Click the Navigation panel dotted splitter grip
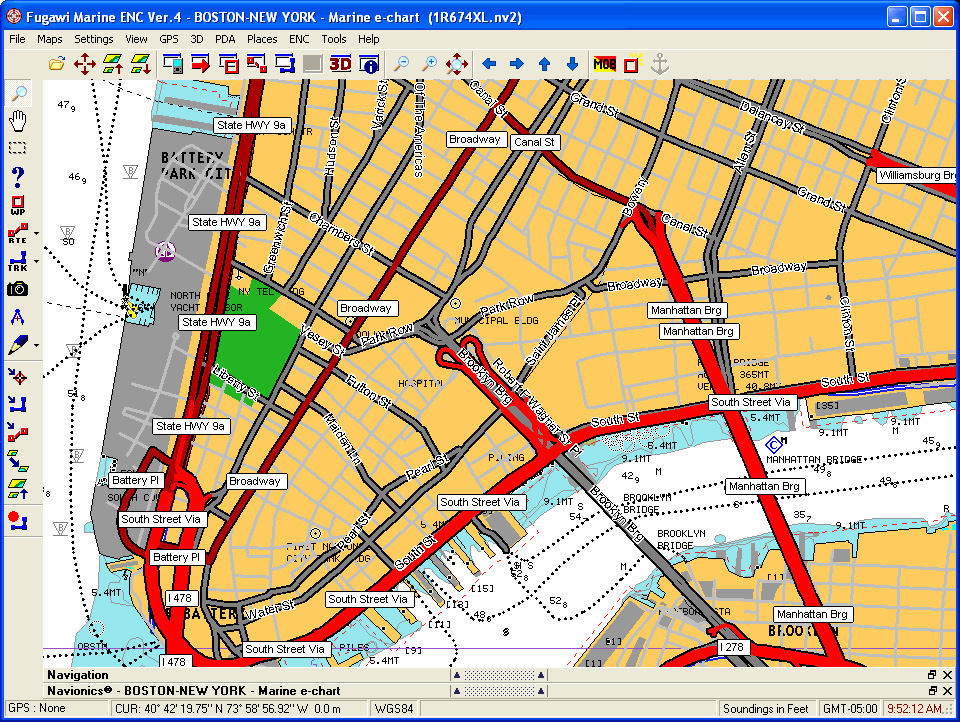Viewport: 960px width, 722px height. 499,675
